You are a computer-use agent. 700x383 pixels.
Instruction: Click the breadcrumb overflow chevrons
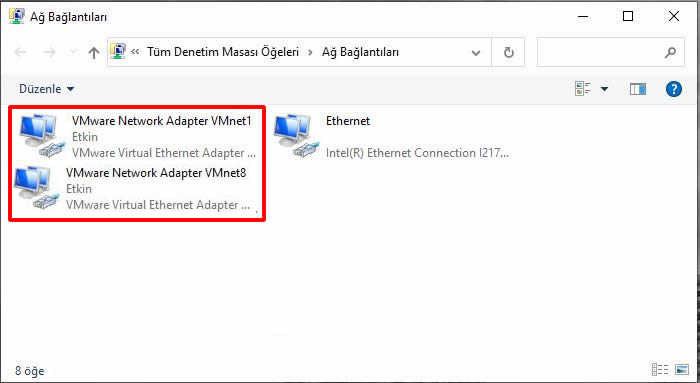pos(135,52)
